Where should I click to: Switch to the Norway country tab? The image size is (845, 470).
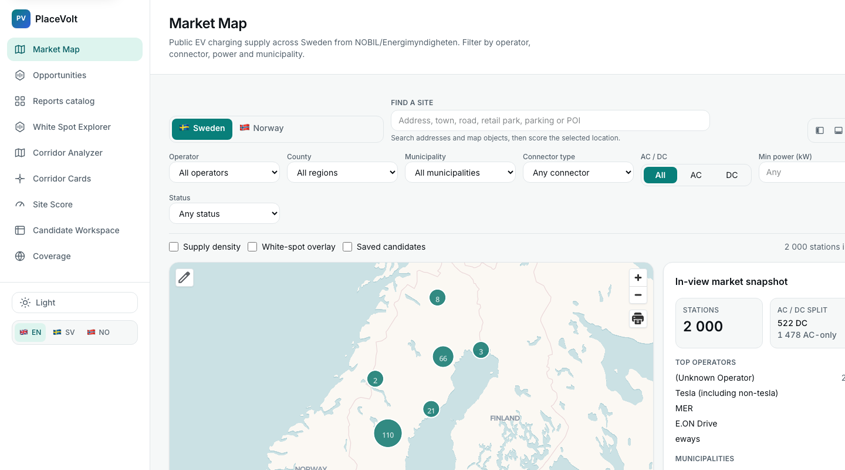tap(262, 128)
